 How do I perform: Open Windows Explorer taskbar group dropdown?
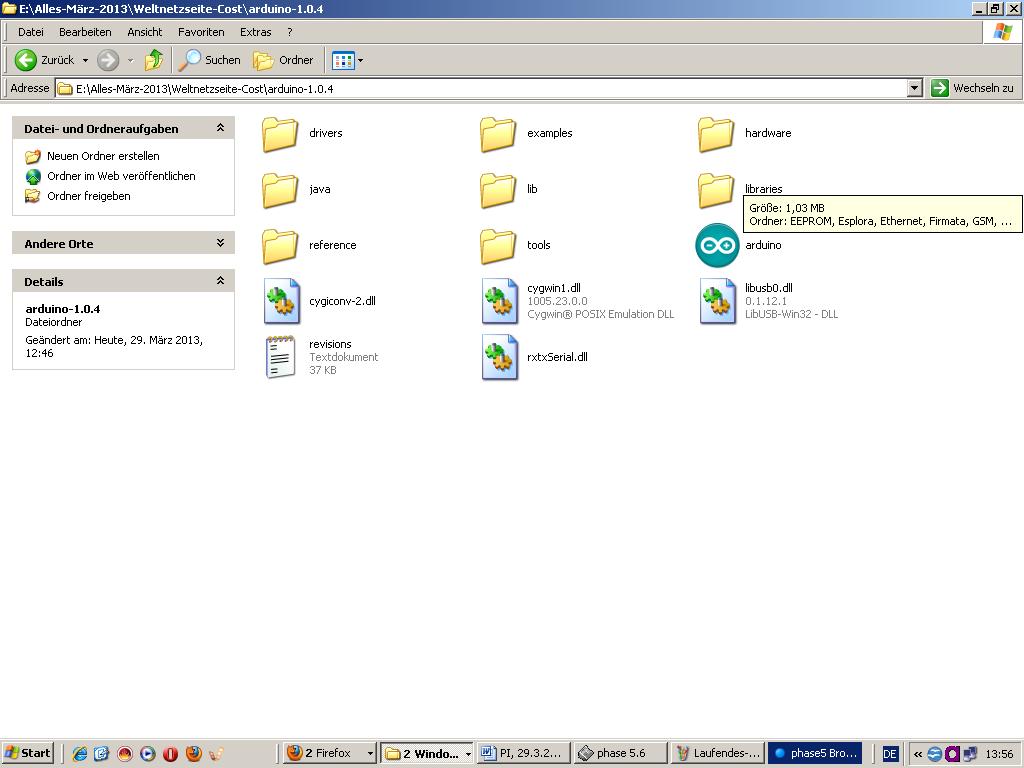point(468,753)
